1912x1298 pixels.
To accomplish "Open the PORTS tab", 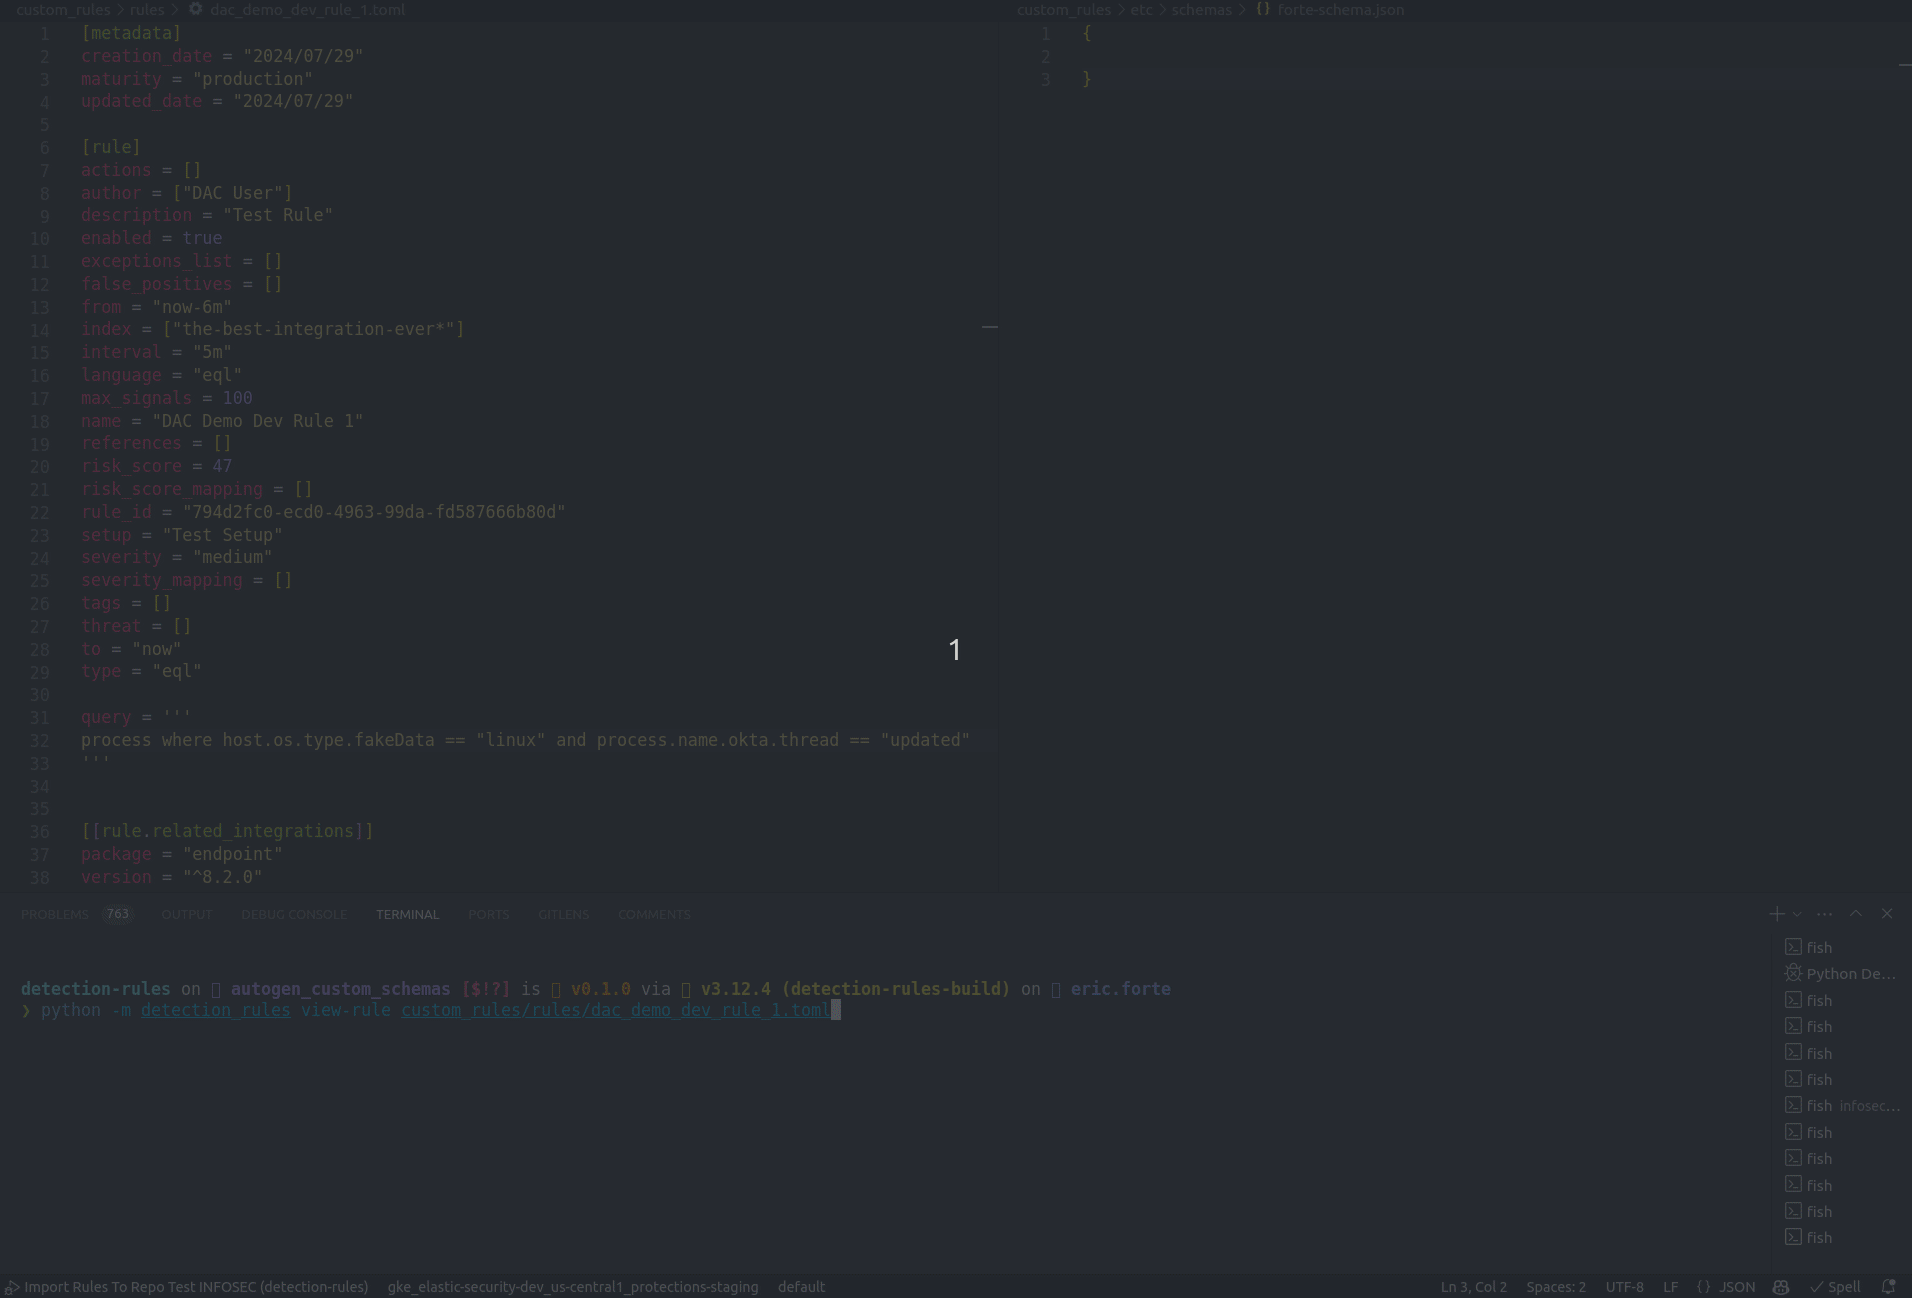I will tap(488, 914).
